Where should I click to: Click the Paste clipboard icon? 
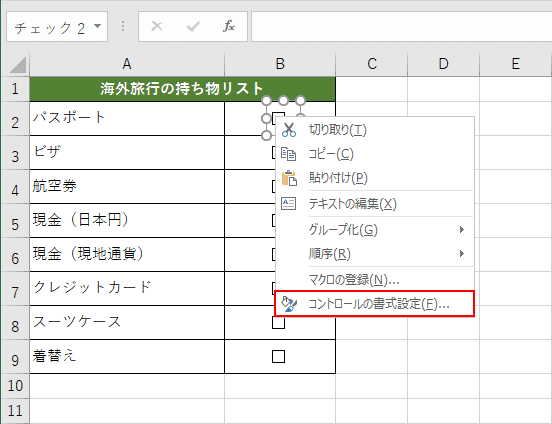[289, 178]
